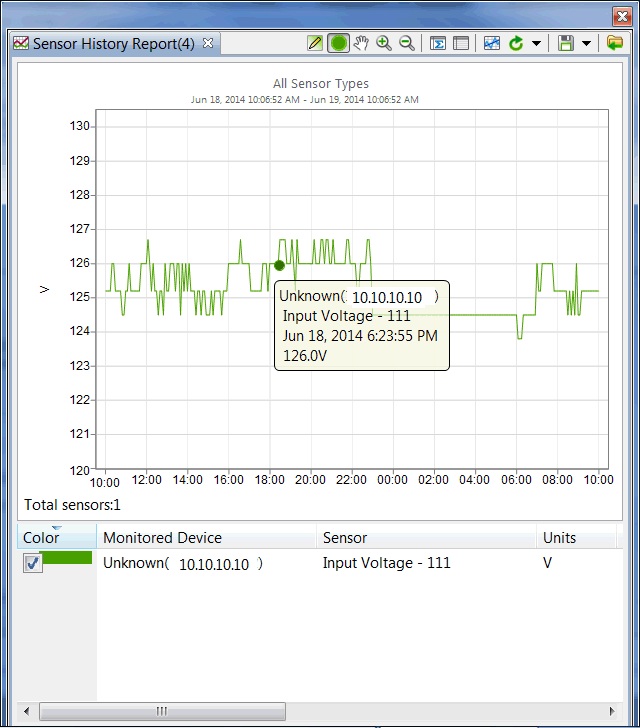Click Jun 18, 2014 6:23:55 PM tooltip line
Screen dimensions: 640x728
[360, 336]
